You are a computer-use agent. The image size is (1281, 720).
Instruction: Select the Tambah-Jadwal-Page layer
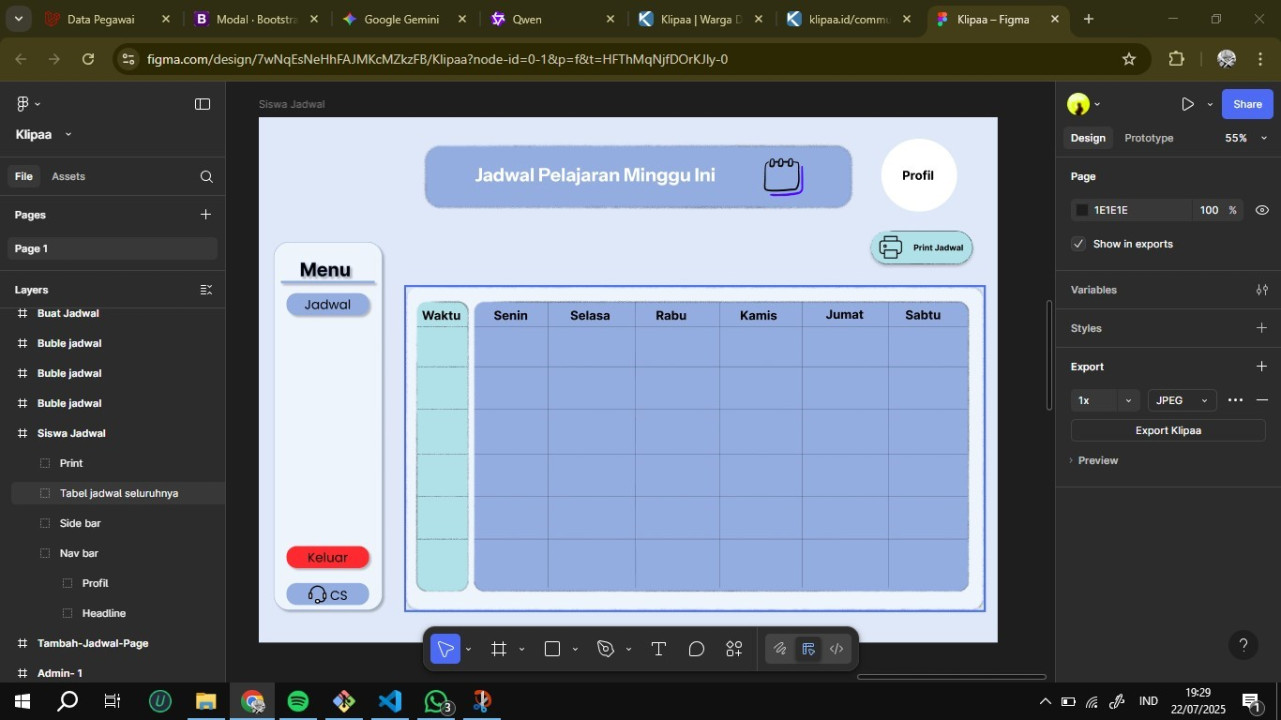(x=93, y=643)
